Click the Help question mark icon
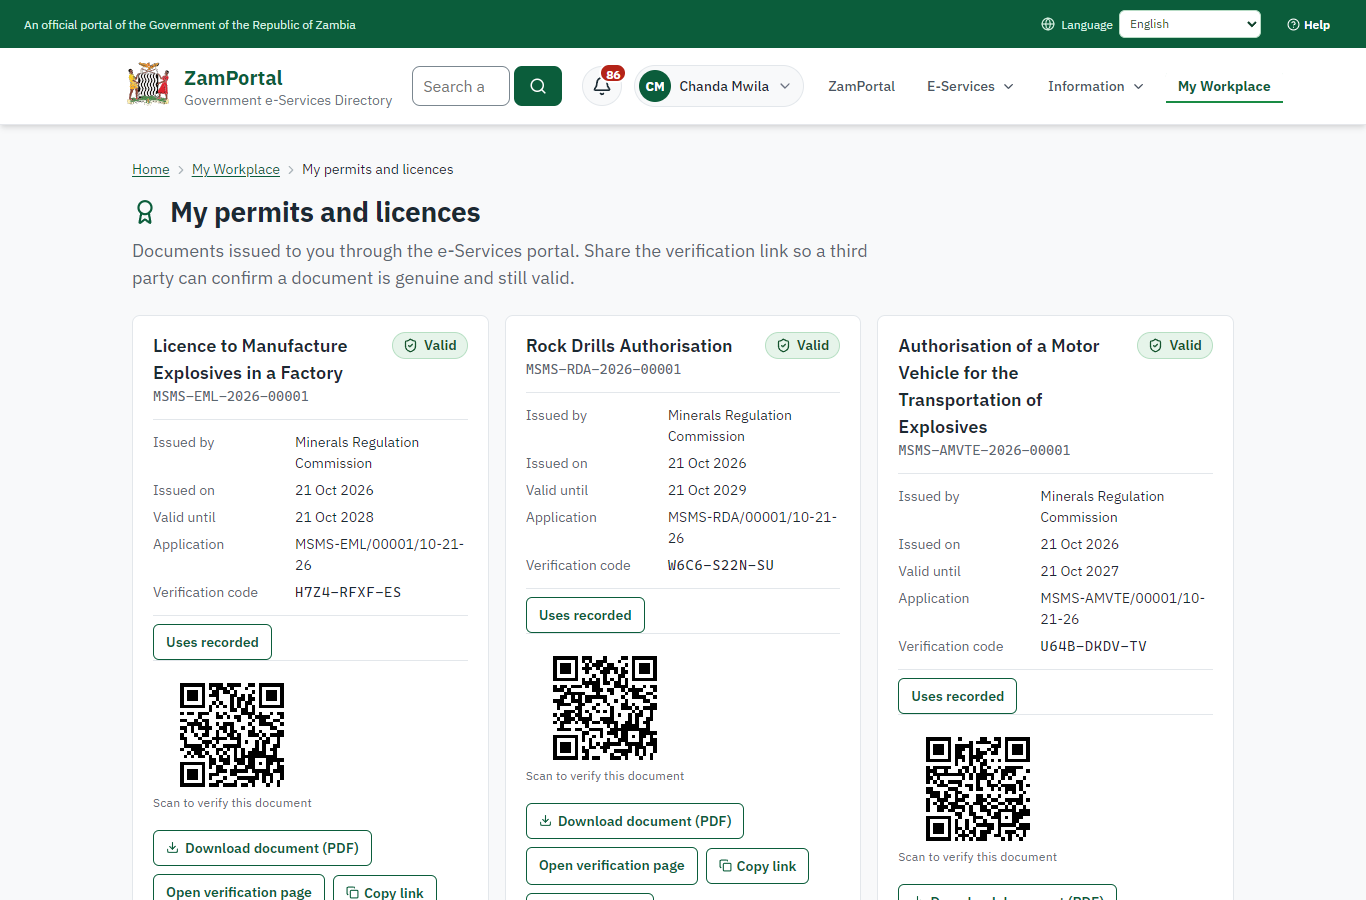Screen dimensions: 1366x900 pyautogui.click(x=1293, y=24)
